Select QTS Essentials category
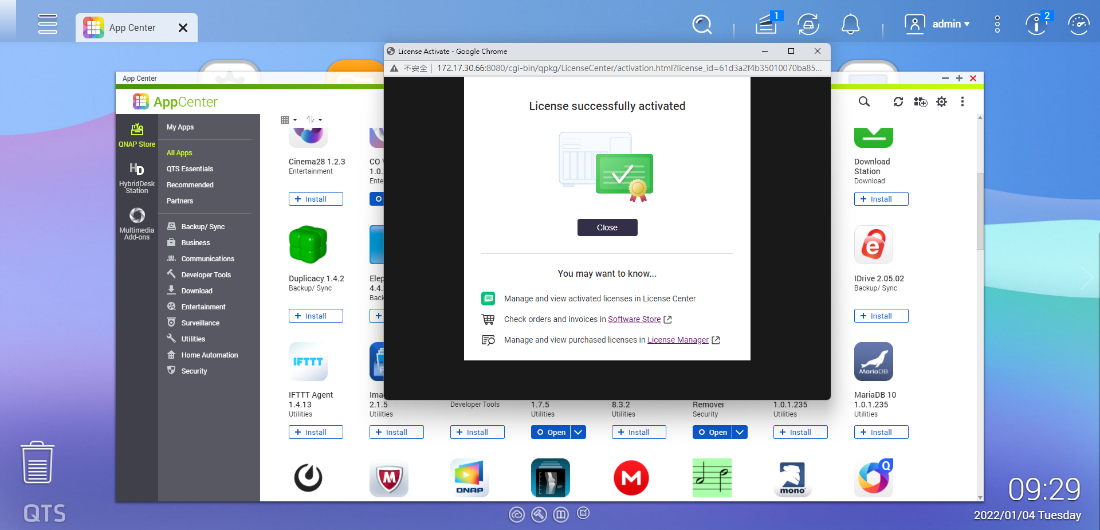 (x=189, y=168)
